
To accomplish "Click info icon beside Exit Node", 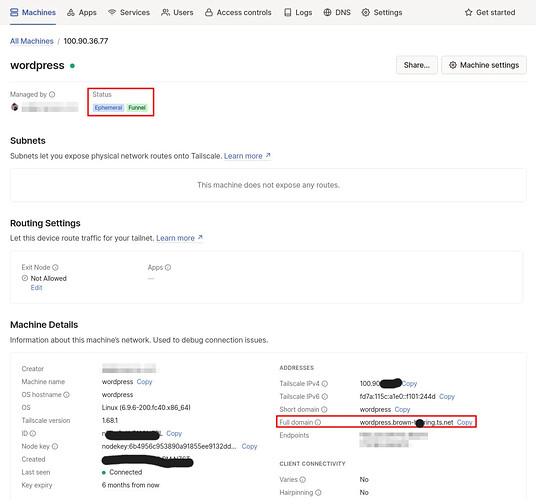I will (x=55, y=267).
